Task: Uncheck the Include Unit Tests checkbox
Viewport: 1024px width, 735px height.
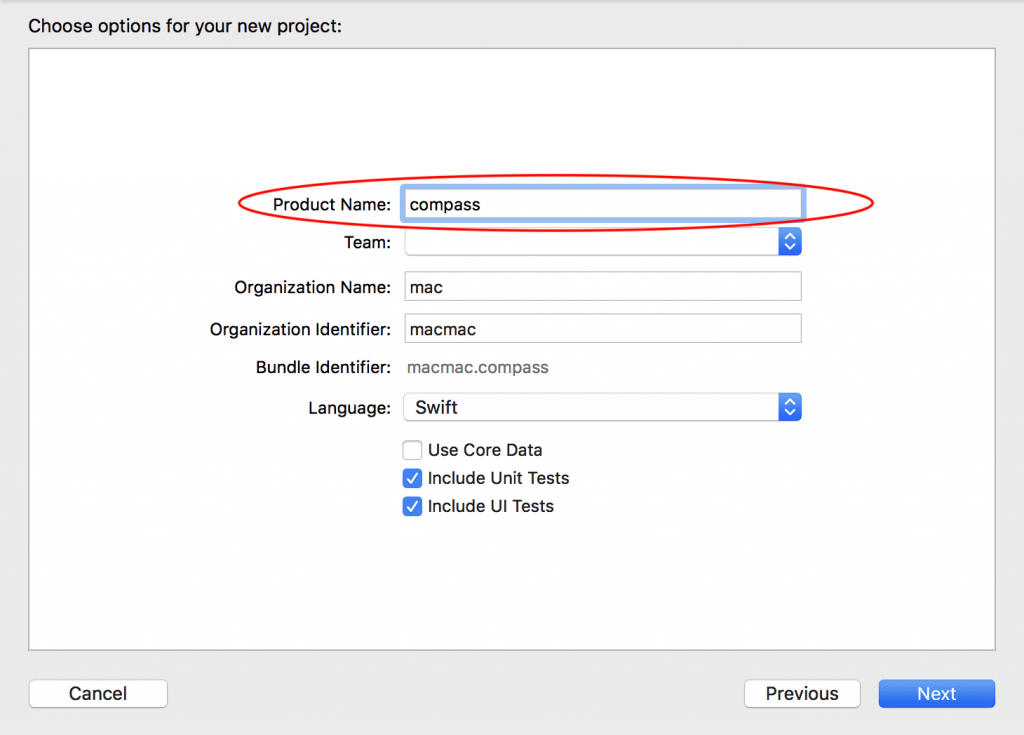Action: pos(412,478)
